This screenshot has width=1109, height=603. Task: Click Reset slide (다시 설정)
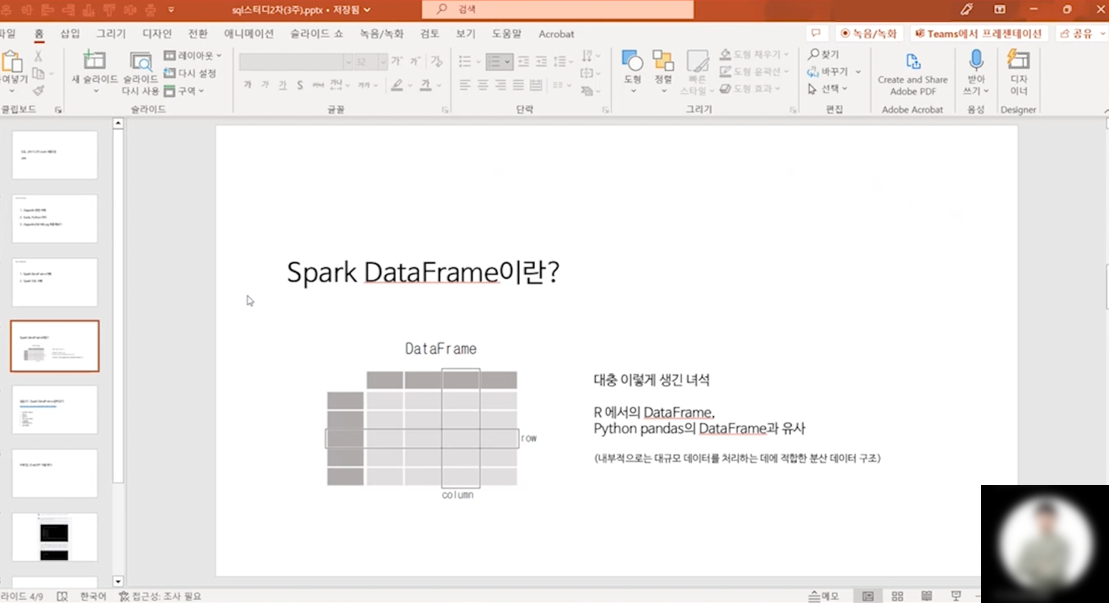click(190, 73)
